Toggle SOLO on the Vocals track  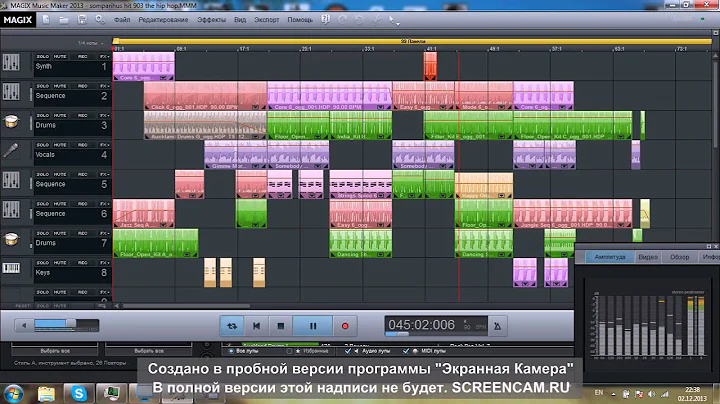[43, 145]
